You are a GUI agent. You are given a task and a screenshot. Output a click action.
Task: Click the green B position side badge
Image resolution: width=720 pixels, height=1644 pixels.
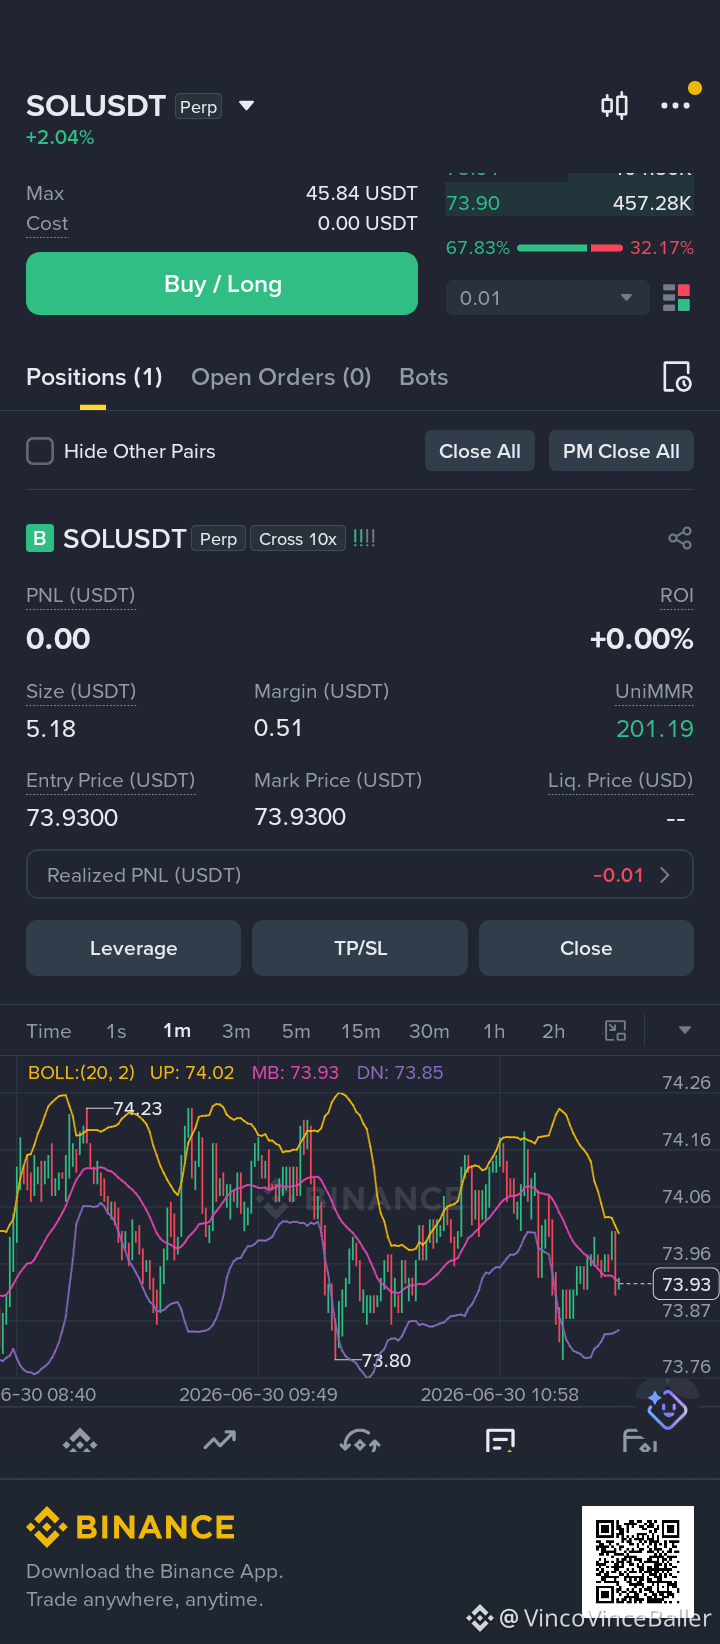[x=39, y=539]
